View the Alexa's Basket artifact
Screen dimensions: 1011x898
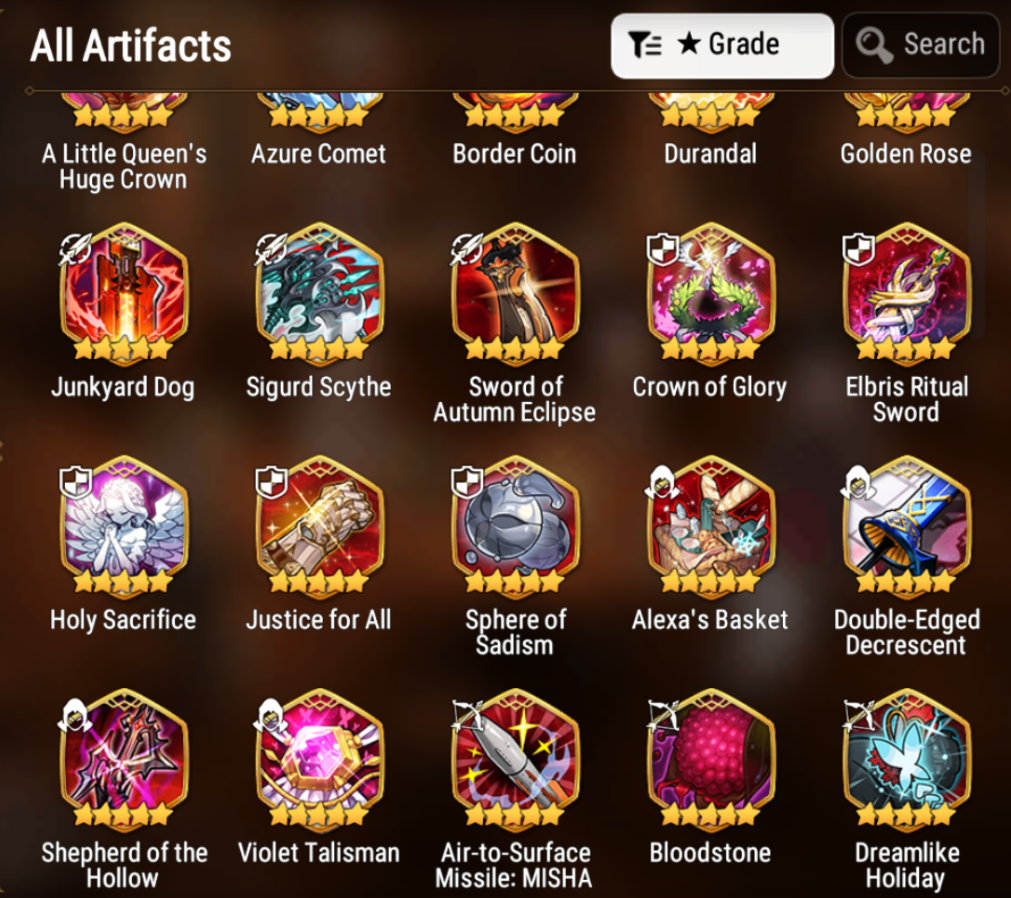point(711,523)
